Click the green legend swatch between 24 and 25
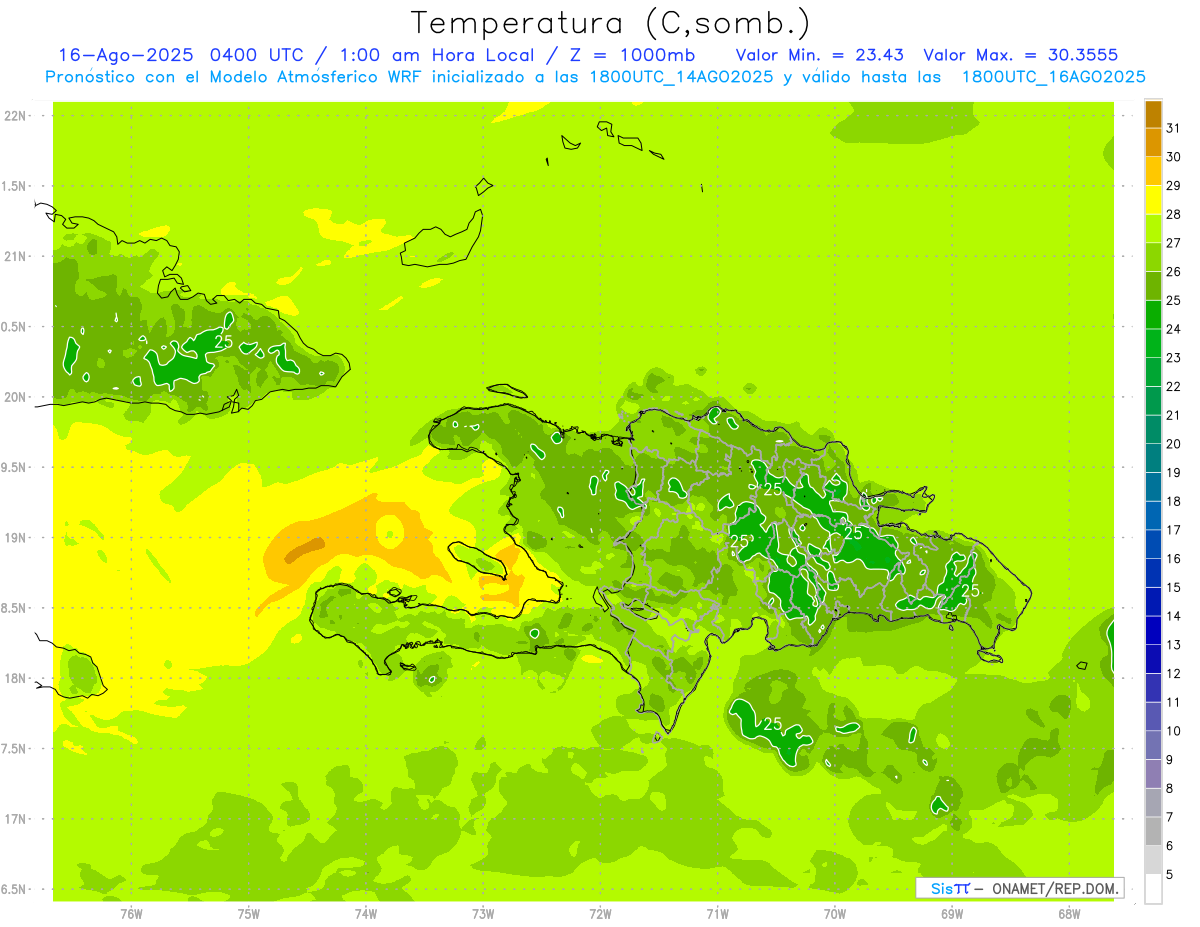1200x927 pixels. [1153, 315]
